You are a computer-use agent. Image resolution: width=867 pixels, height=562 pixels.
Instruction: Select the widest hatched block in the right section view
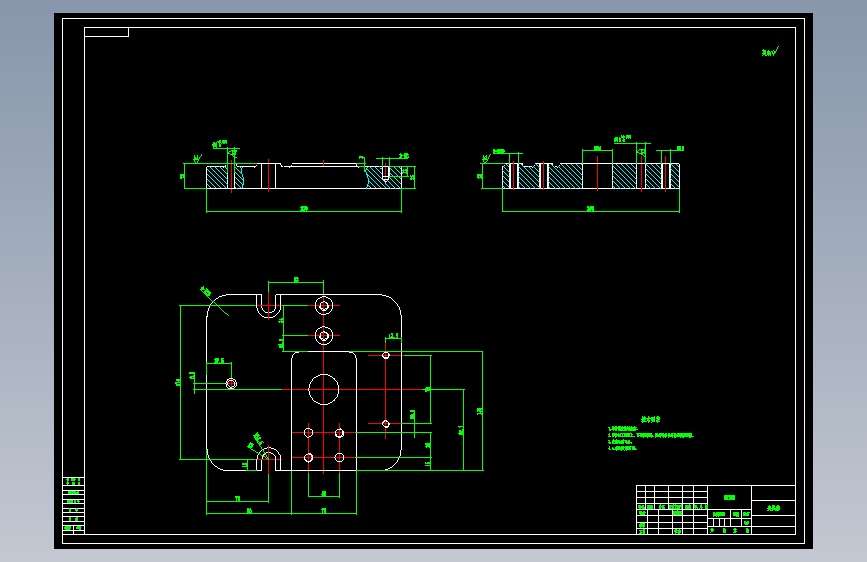coord(565,176)
